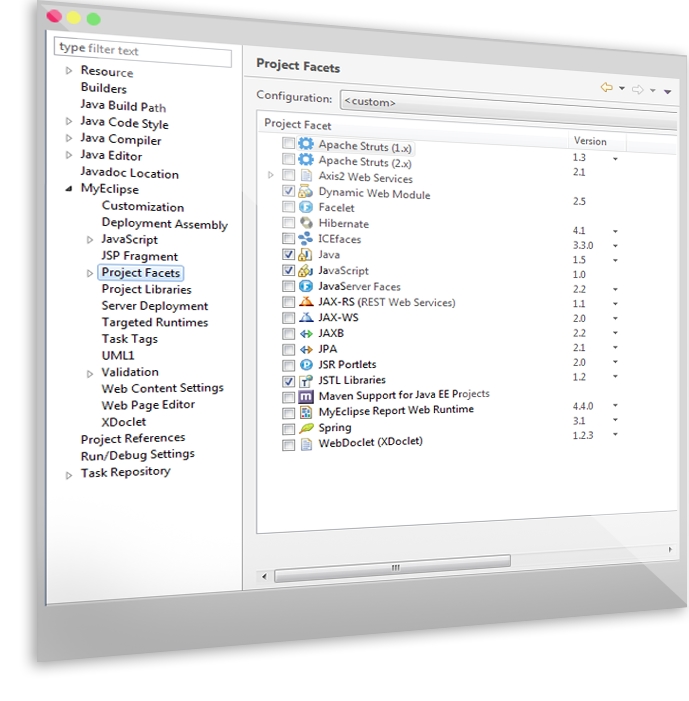Click the JSTL Libraries icon
This screenshot has width=689, height=701.
(306, 381)
